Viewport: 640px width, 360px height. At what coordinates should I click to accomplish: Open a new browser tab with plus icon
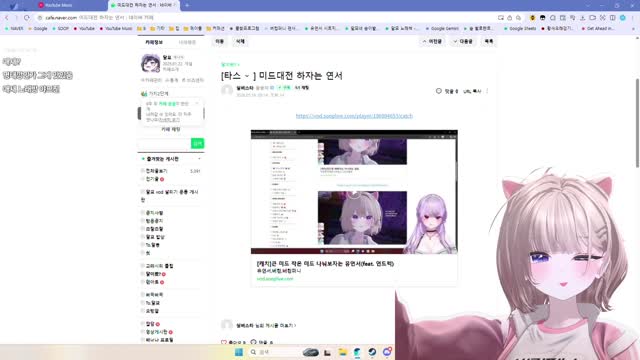coord(187,5)
